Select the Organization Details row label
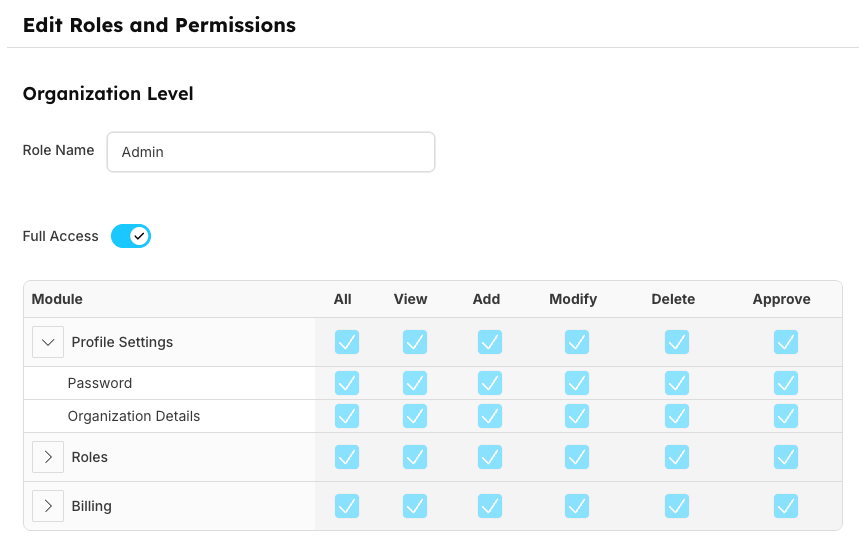 coord(134,416)
